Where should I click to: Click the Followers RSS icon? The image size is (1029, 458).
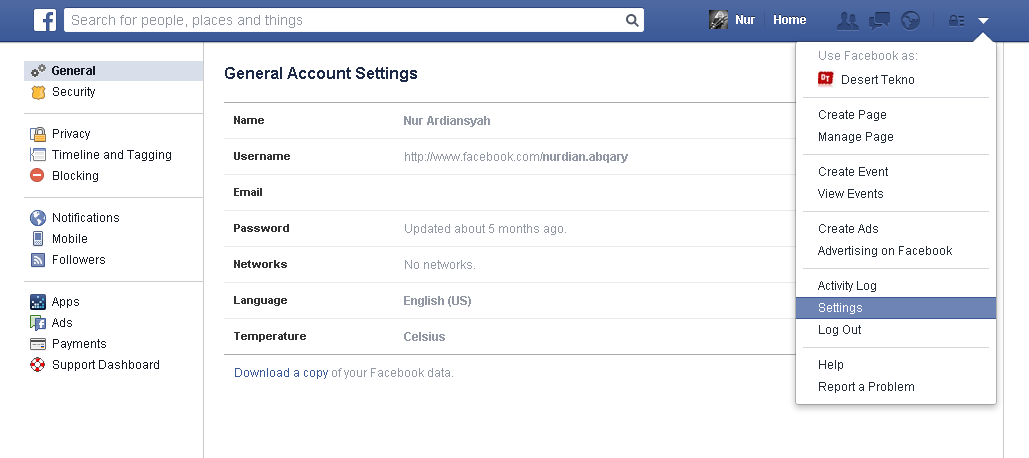(x=38, y=260)
